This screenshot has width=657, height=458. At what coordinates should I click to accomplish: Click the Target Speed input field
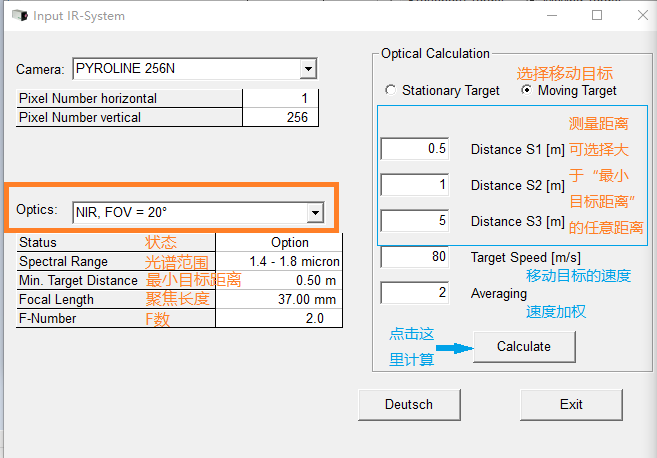tap(415, 257)
